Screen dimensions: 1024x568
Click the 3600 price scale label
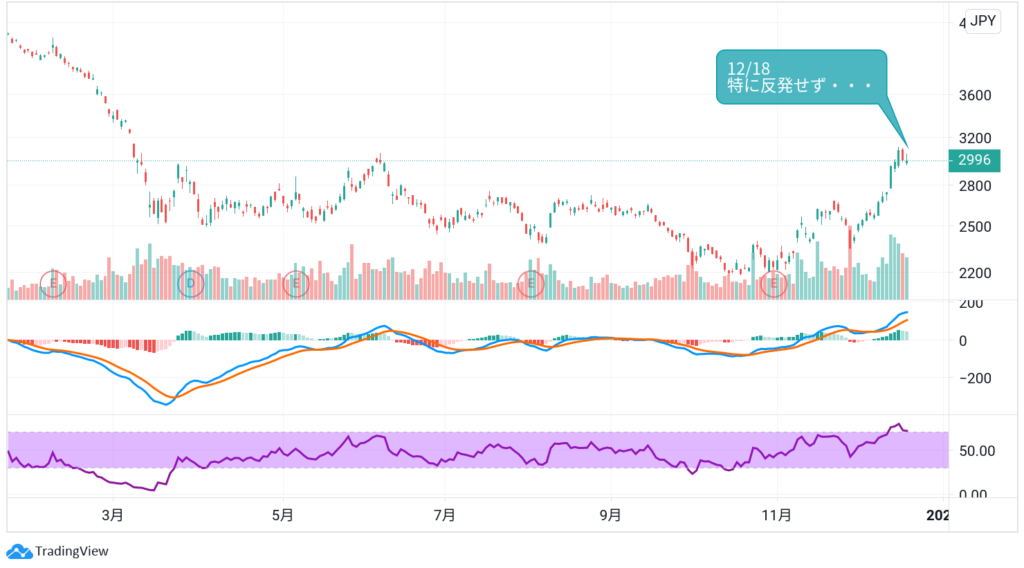[x=973, y=96]
